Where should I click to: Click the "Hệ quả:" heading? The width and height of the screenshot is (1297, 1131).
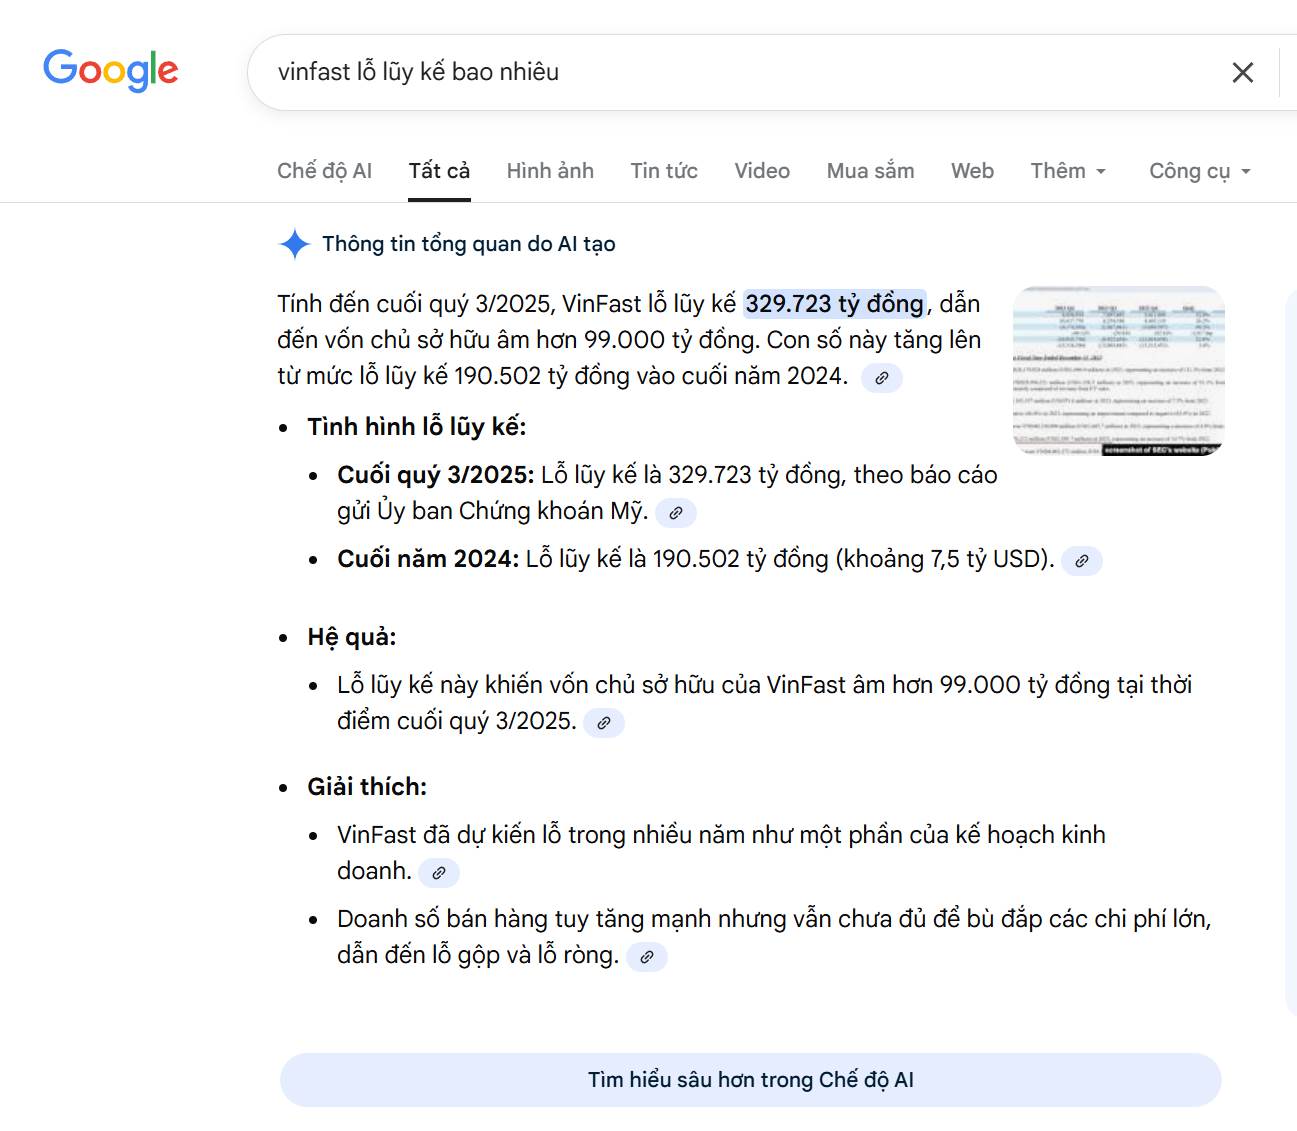pyautogui.click(x=352, y=637)
